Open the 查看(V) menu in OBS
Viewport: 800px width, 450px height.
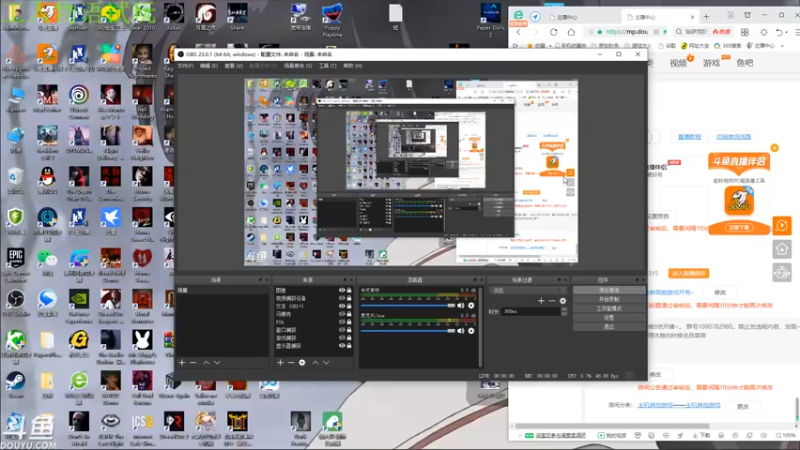click(234, 66)
